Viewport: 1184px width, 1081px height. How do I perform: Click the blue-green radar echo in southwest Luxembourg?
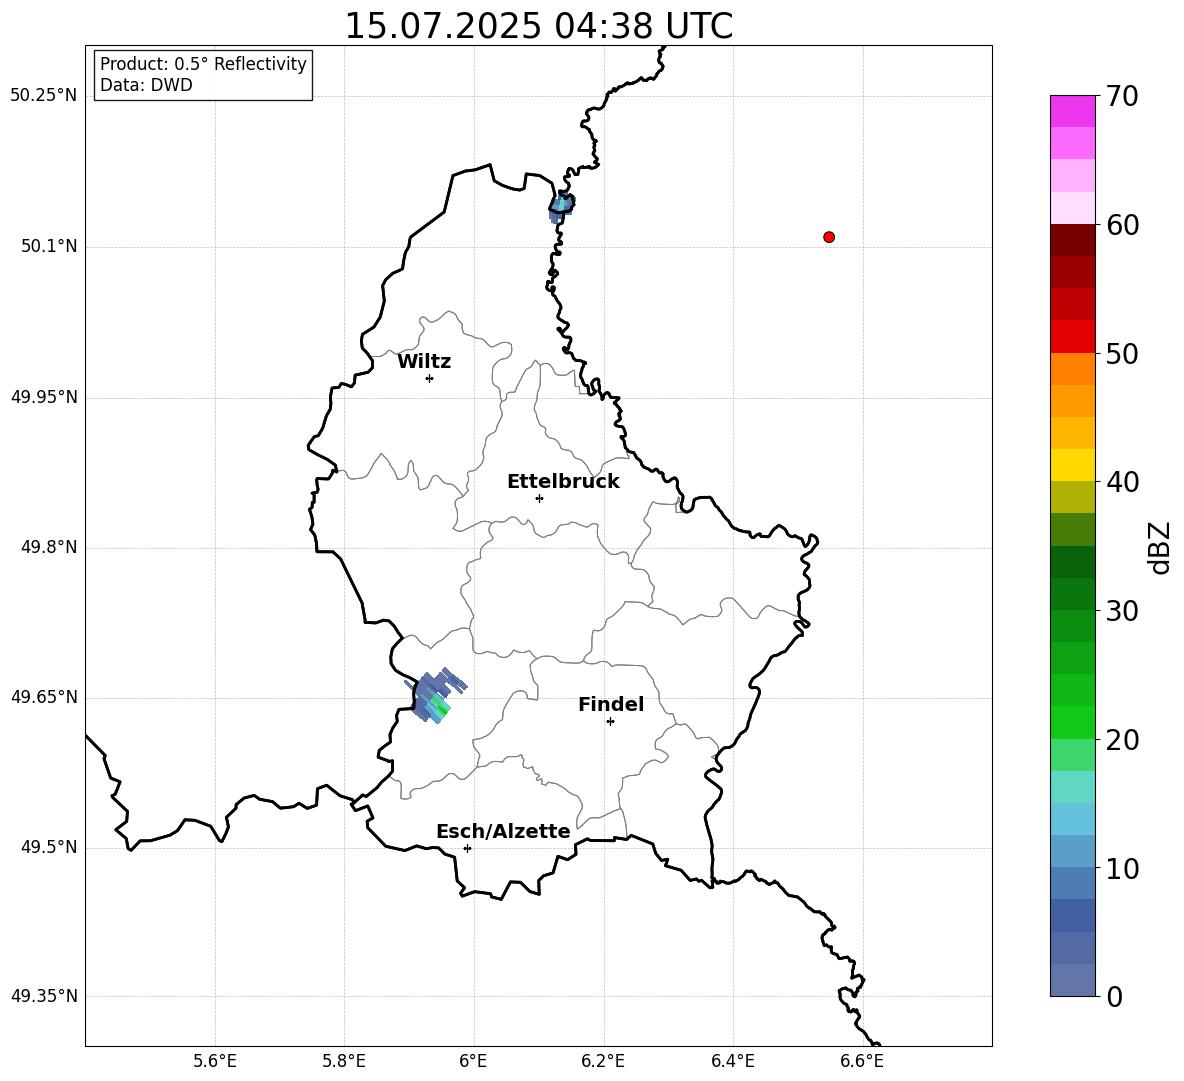[436, 696]
